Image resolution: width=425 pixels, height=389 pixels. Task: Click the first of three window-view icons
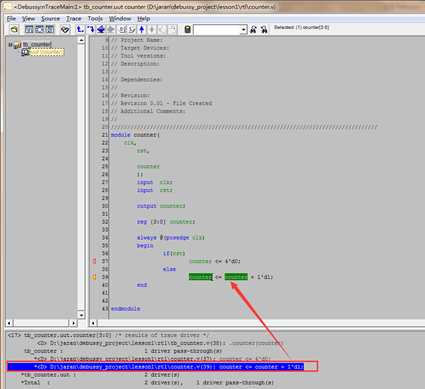(x=29, y=29)
